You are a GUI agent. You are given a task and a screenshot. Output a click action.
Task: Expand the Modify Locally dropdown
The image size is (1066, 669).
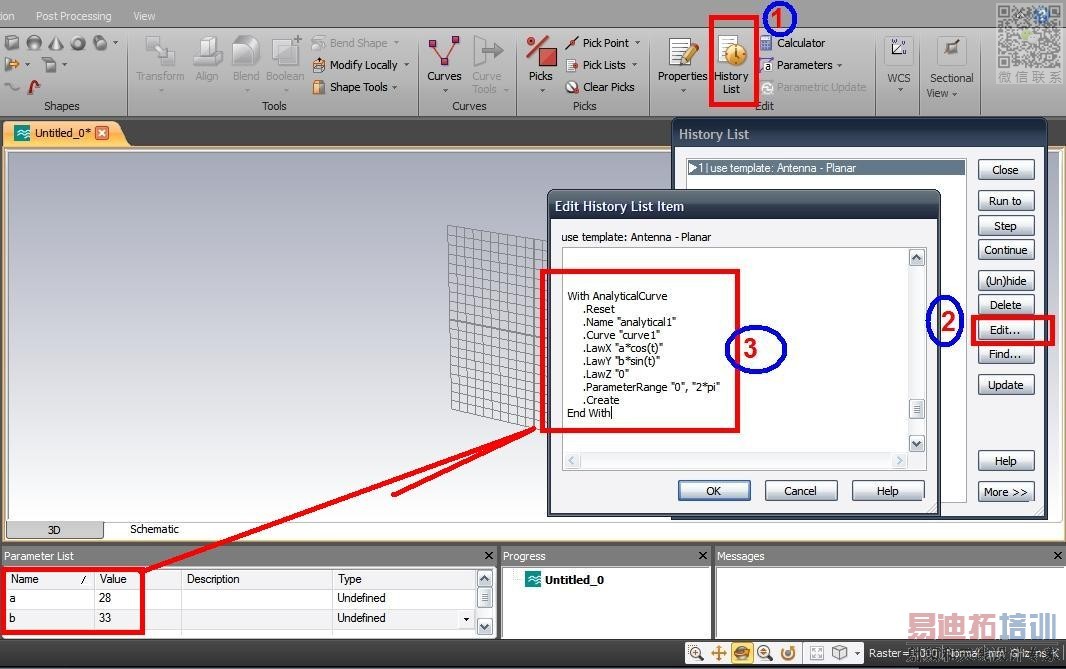[407, 65]
